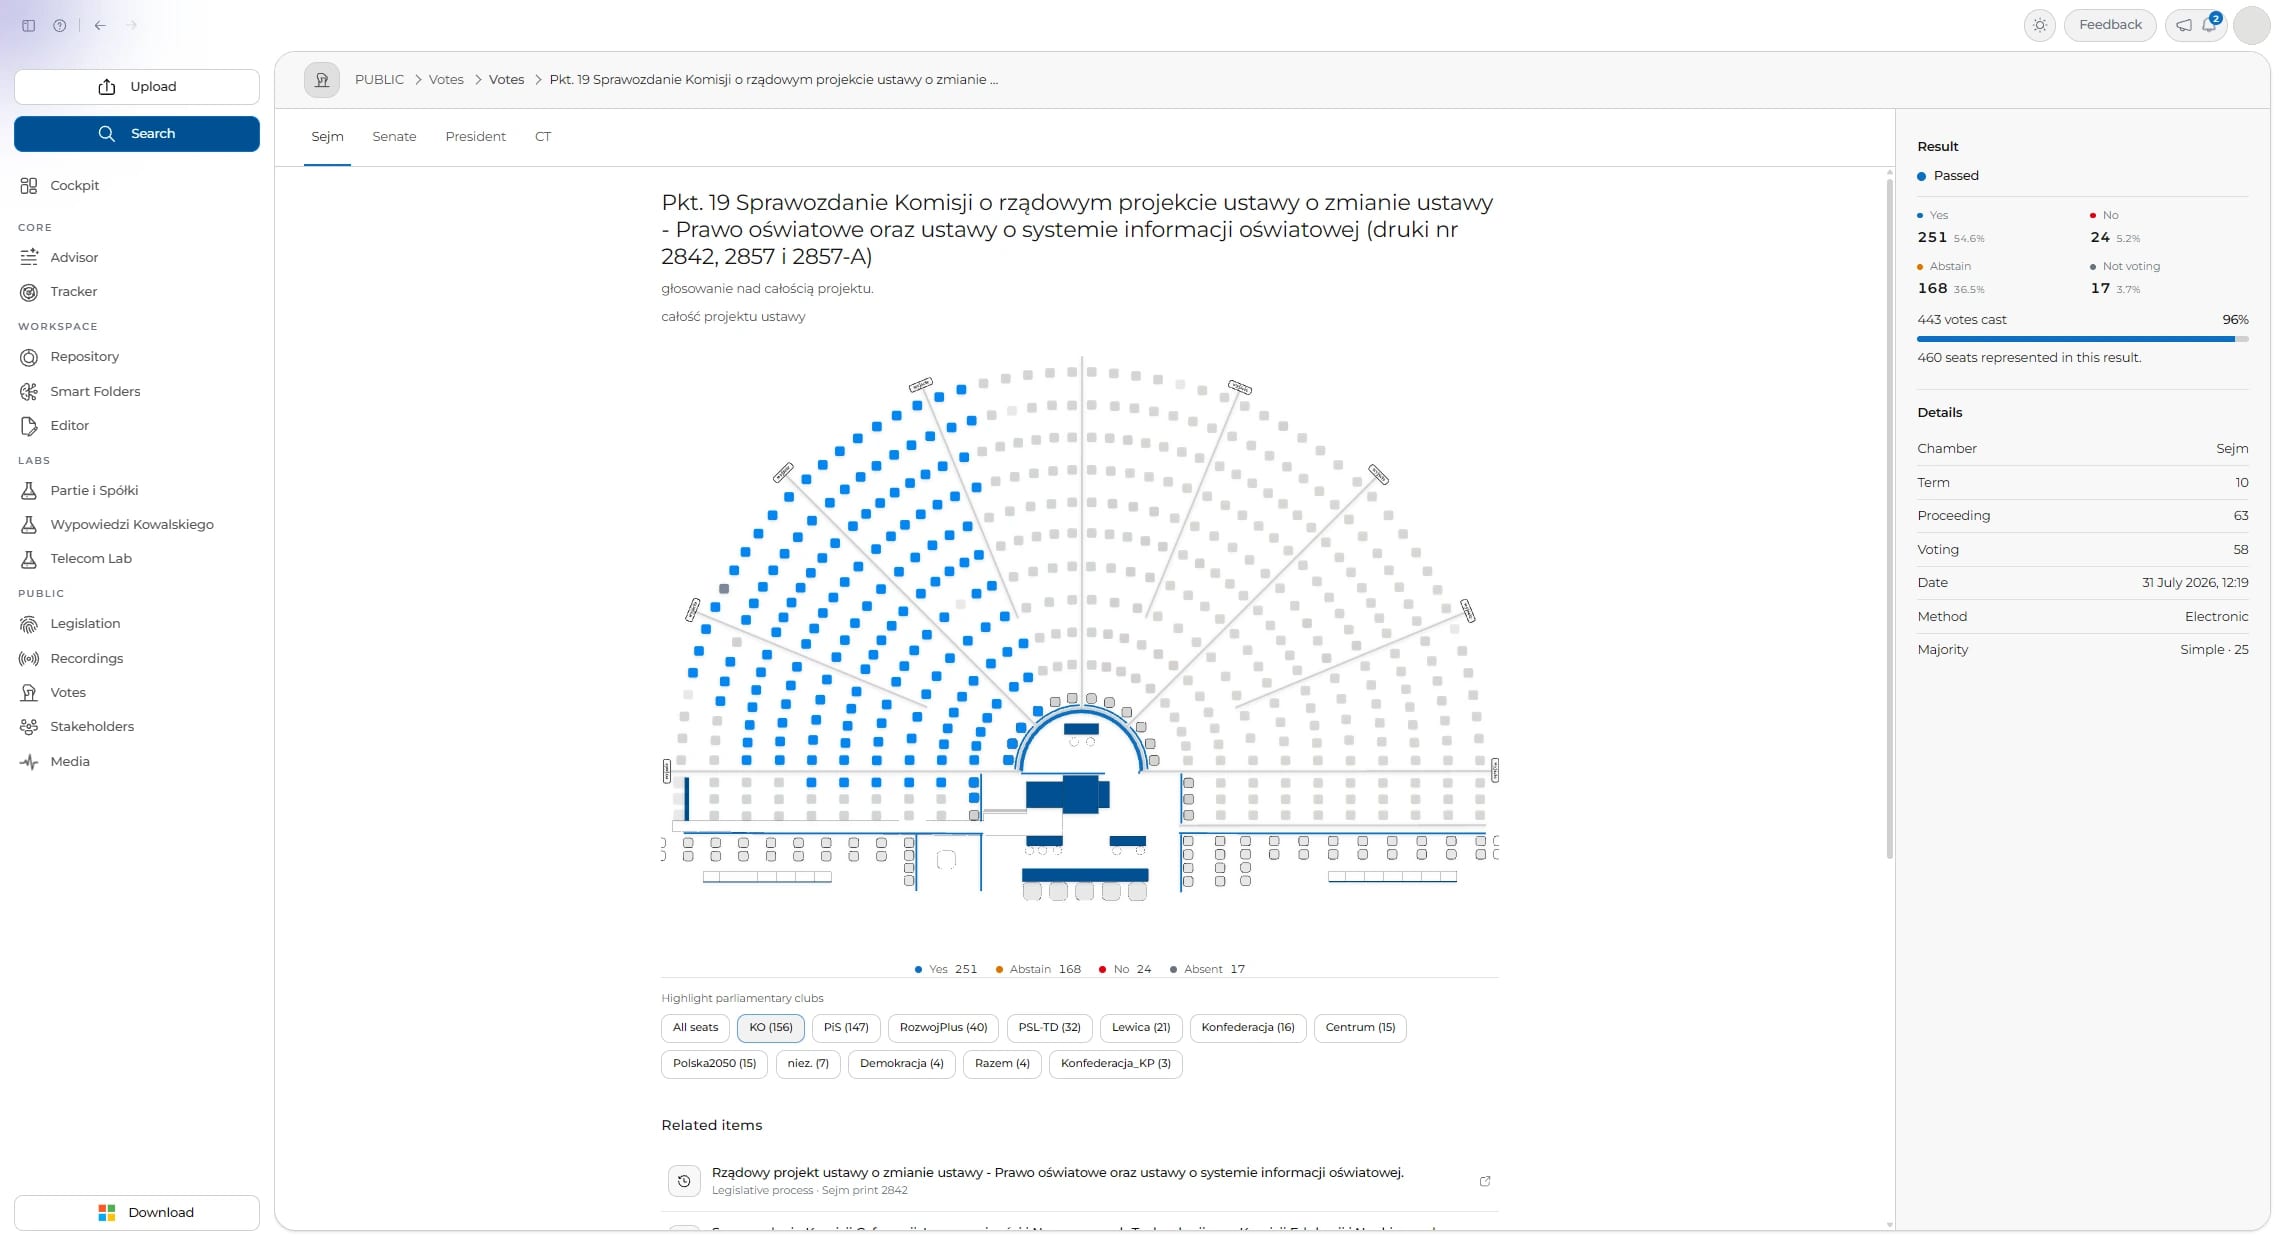Open the related Rządowy projekt ustawy item
2293x1253 pixels.
click(1080, 1181)
